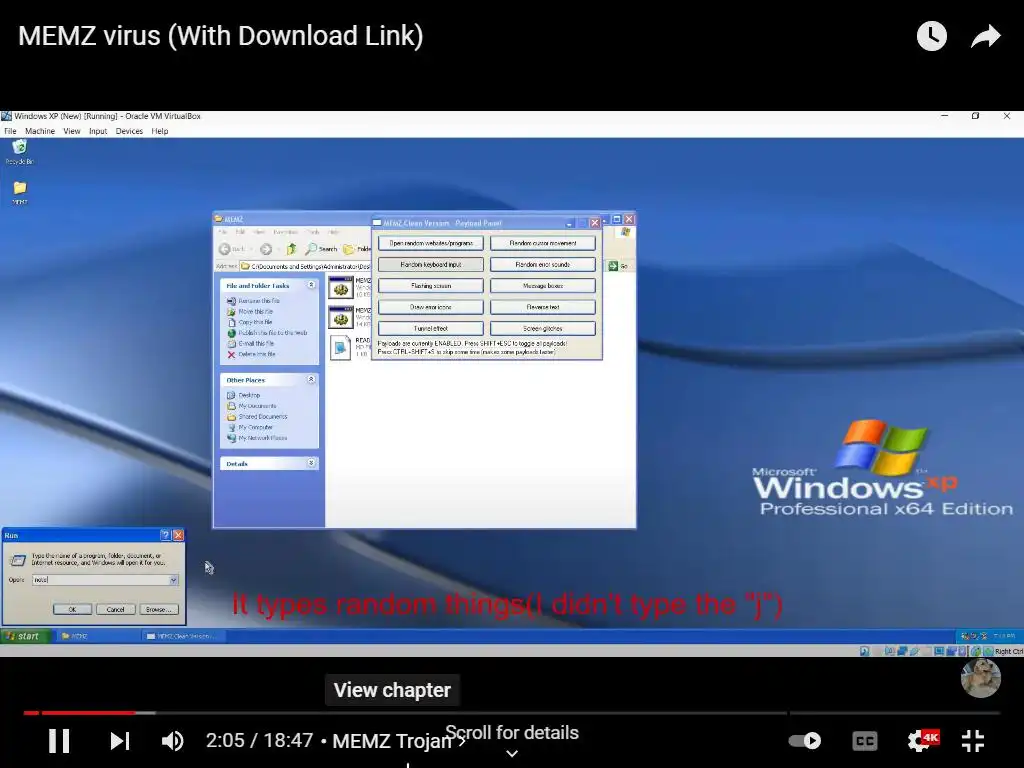Add video to Watch later
The width and height of the screenshot is (1024, 768).
click(931, 36)
